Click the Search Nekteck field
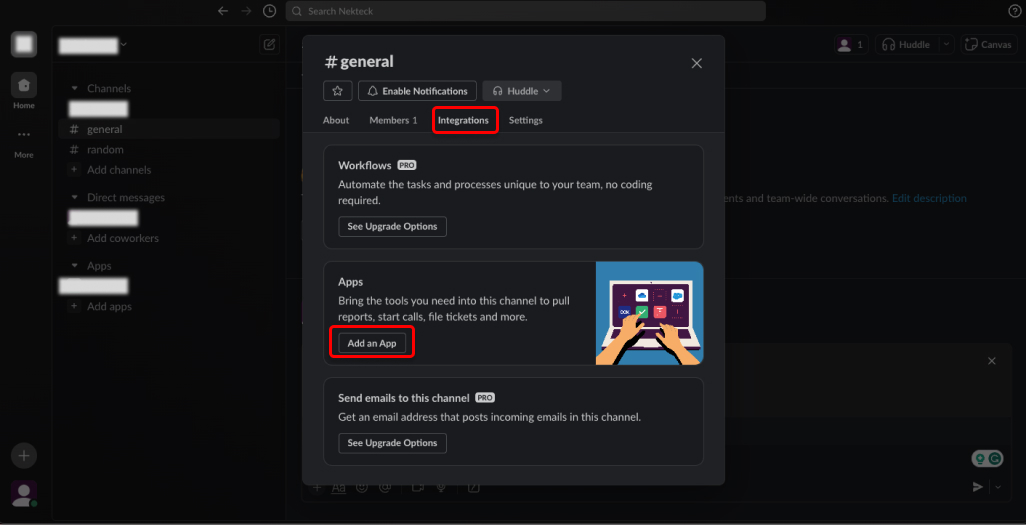Screen dimensions: 1026x525 (525, 11)
